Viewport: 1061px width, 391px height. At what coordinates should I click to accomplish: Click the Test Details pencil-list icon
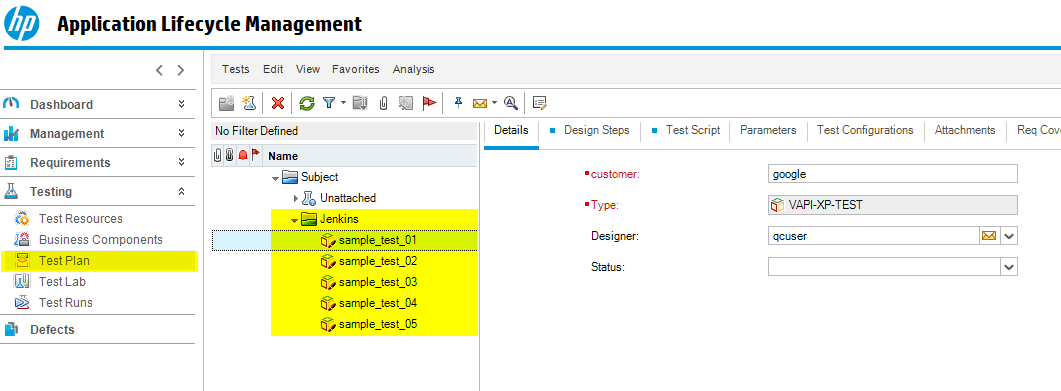(539, 103)
